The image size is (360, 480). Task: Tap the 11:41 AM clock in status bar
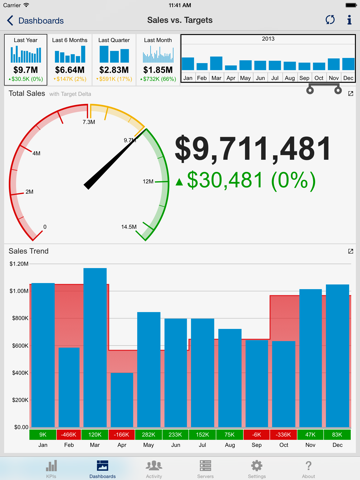tap(180, 5)
